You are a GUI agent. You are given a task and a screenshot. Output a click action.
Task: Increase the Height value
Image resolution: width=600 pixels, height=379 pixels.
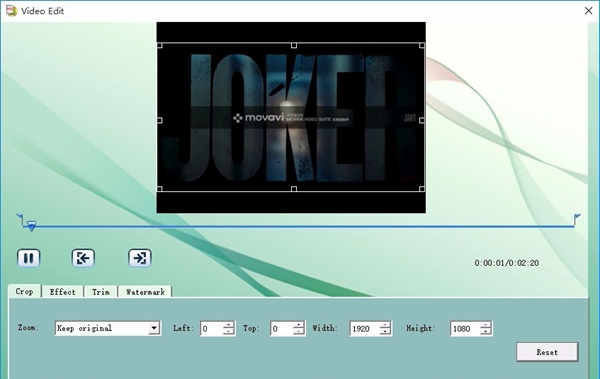[x=486, y=325]
